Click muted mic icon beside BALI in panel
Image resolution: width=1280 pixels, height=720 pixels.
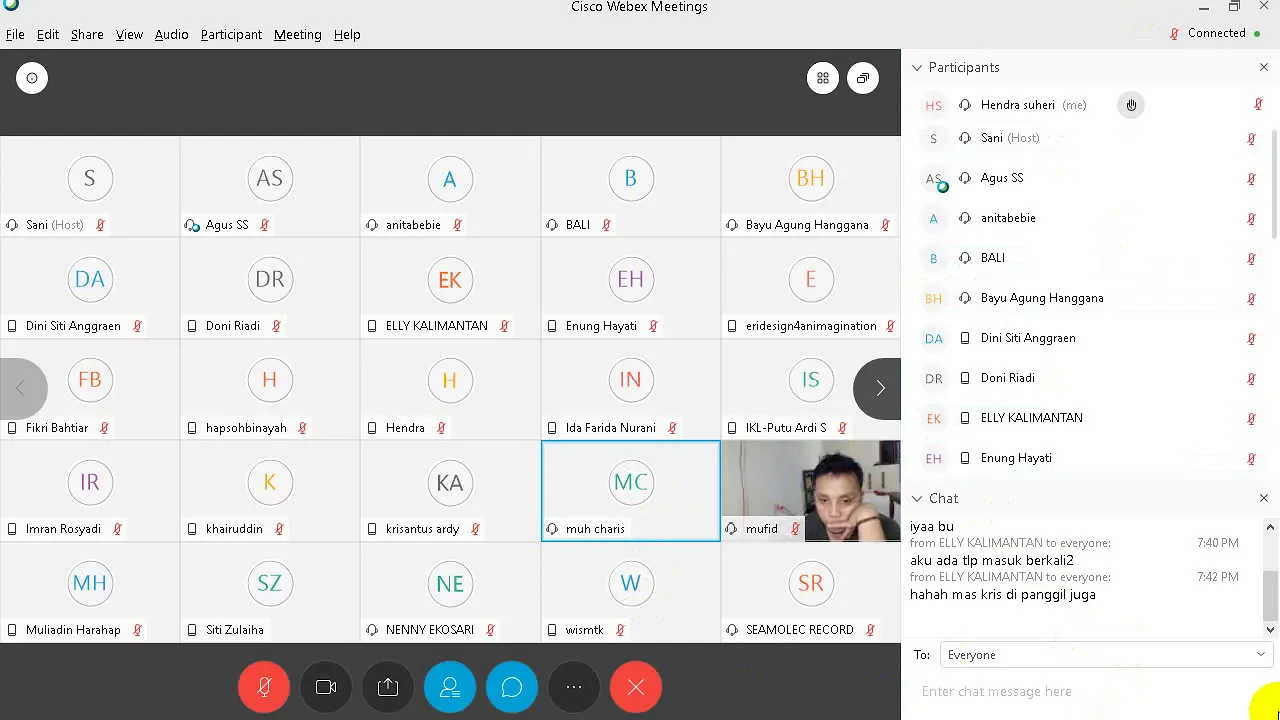pyautogui.click(x=1251, y=259)
